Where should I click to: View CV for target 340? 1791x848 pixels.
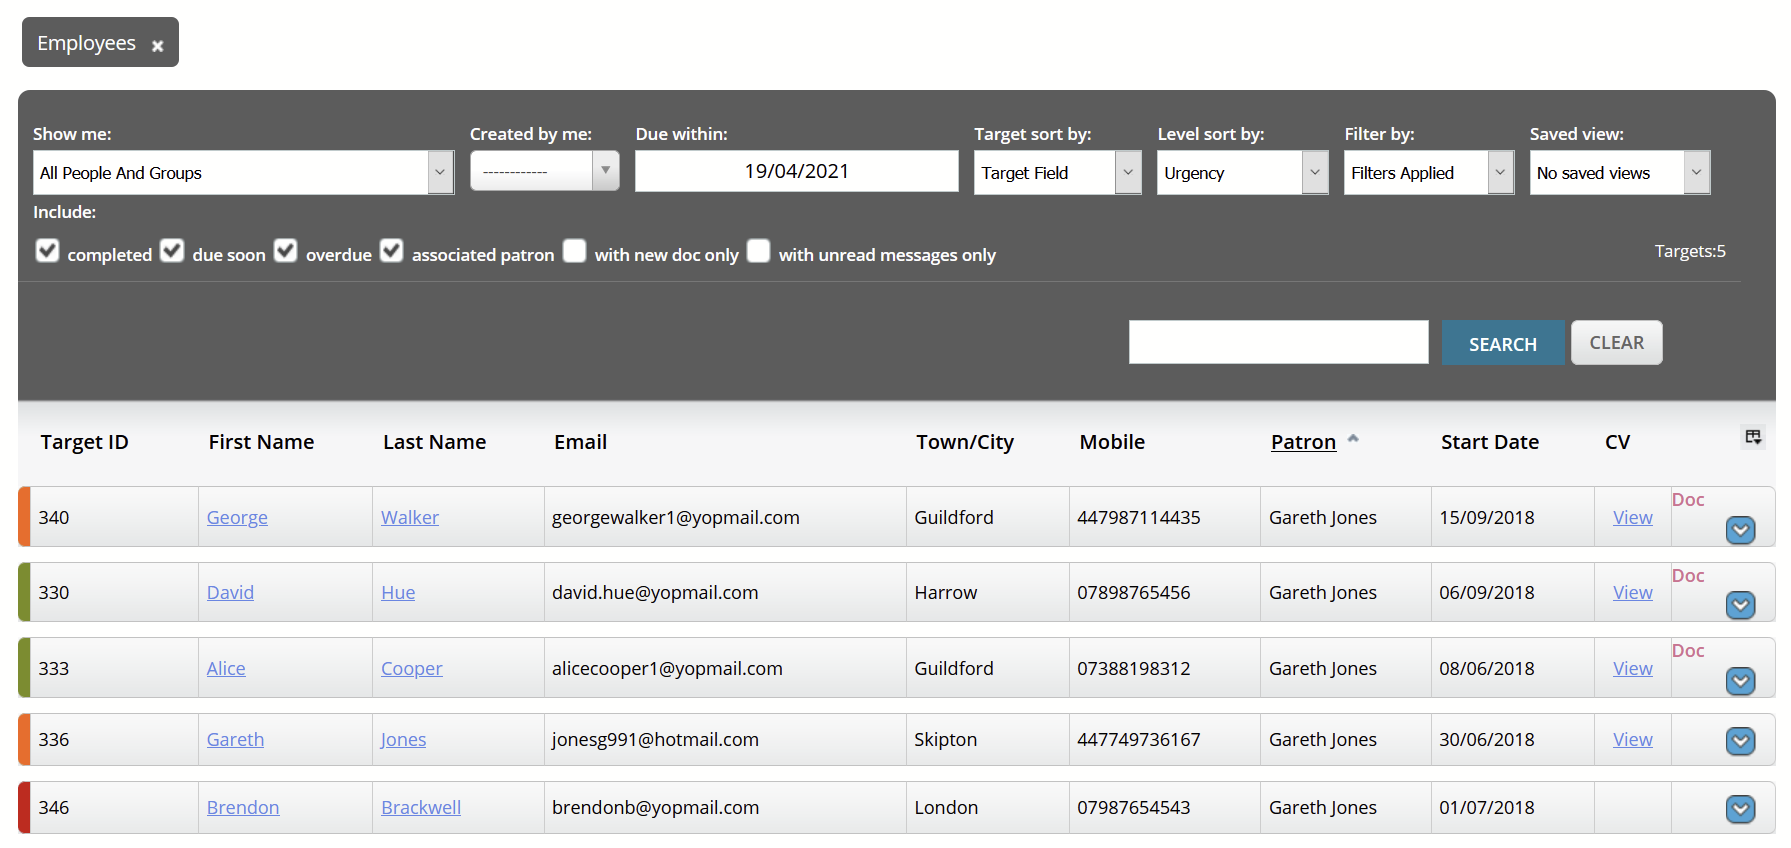[x=1632, y=517]
